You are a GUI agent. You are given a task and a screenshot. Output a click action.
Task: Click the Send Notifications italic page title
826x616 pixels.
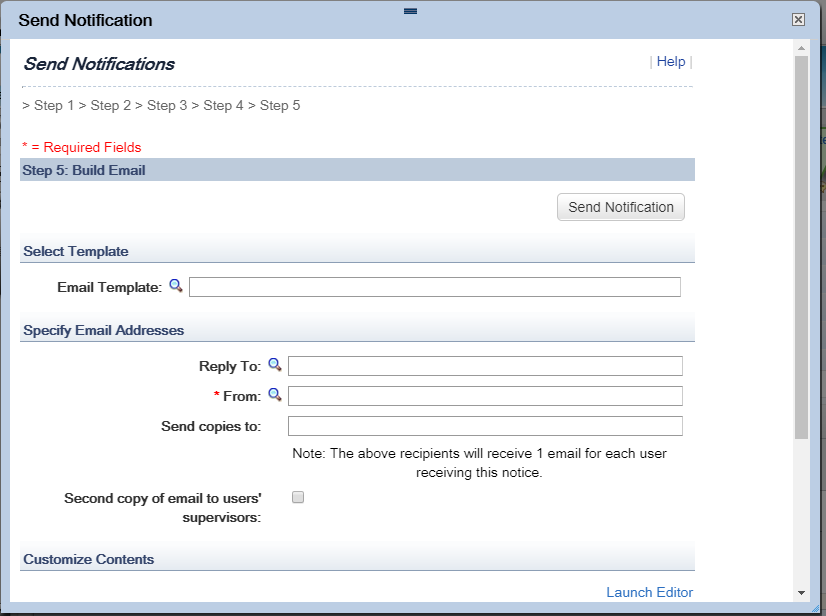coord(99,64)
